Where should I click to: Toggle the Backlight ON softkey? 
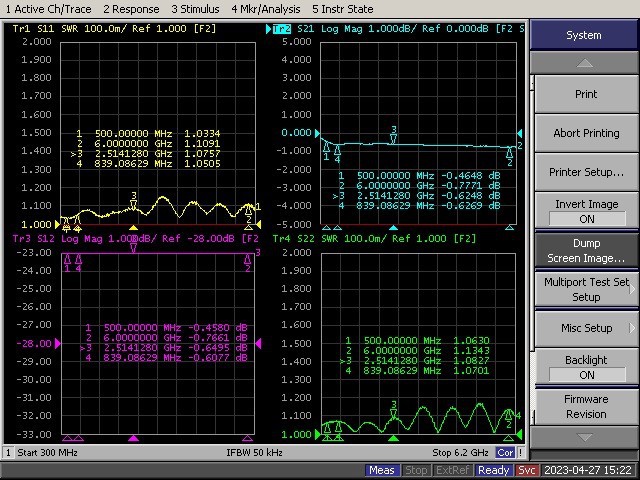586,367
